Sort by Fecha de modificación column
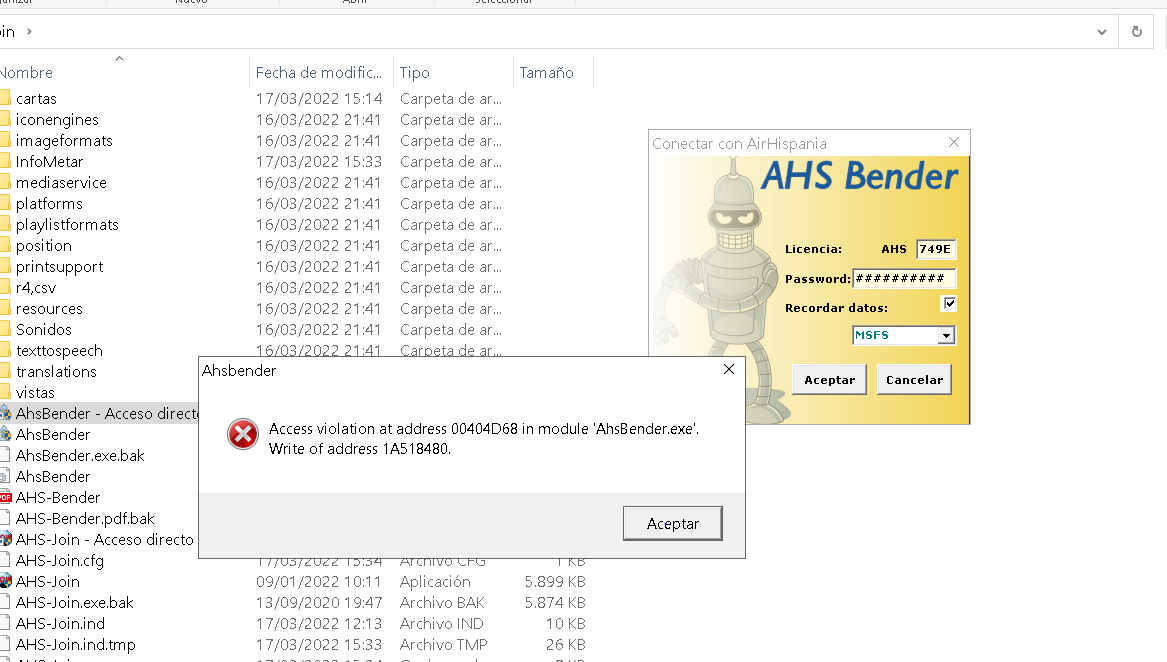1167x662 pixels. pyautogui.click(x=318, y=73)
